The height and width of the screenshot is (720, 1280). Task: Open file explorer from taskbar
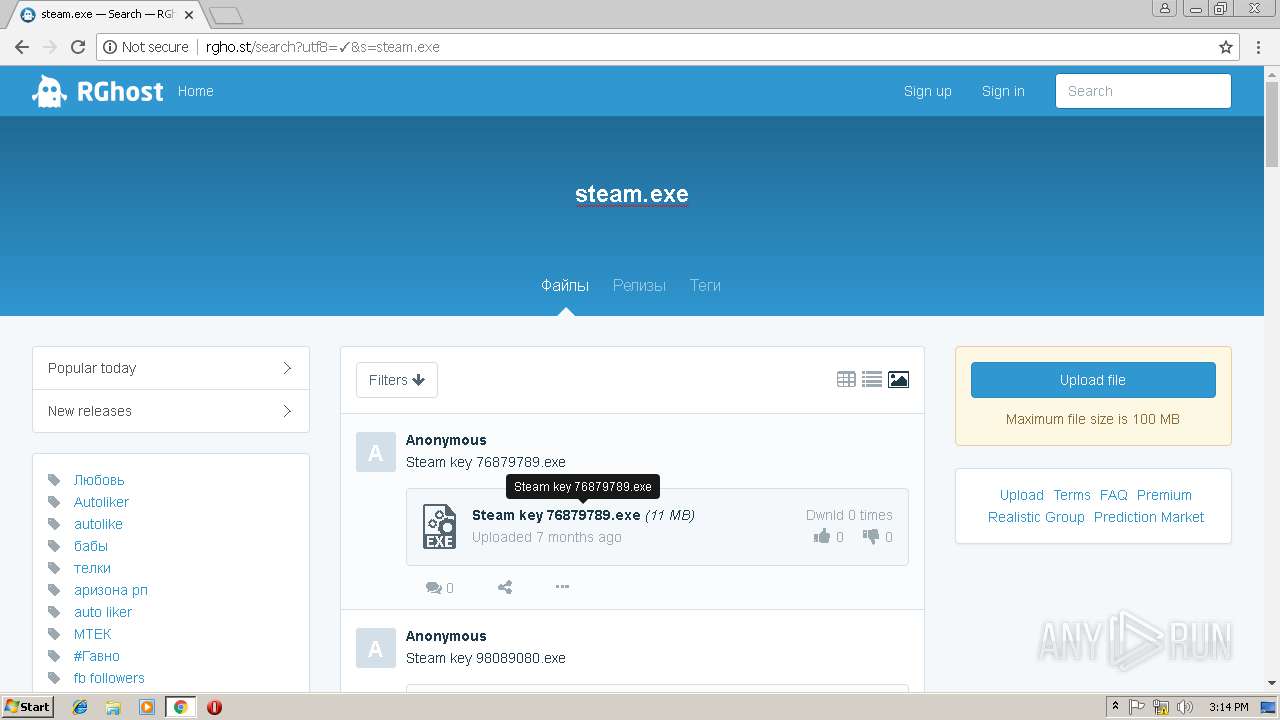[x=113, y=707]
